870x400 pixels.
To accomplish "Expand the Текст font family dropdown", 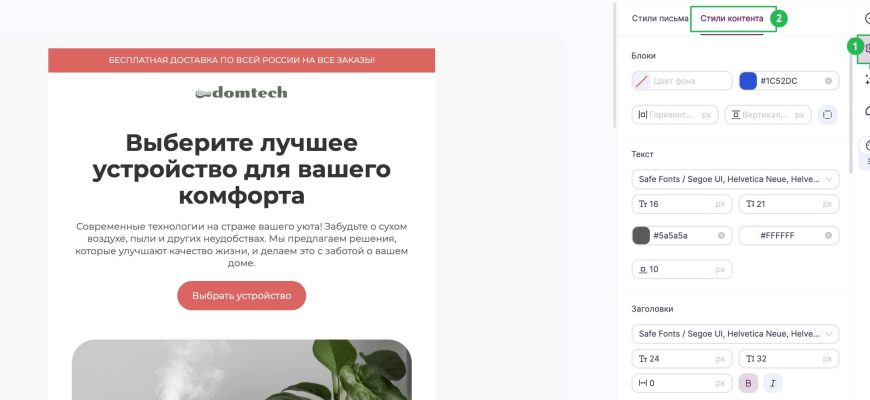I will click(x=735, y=179).
